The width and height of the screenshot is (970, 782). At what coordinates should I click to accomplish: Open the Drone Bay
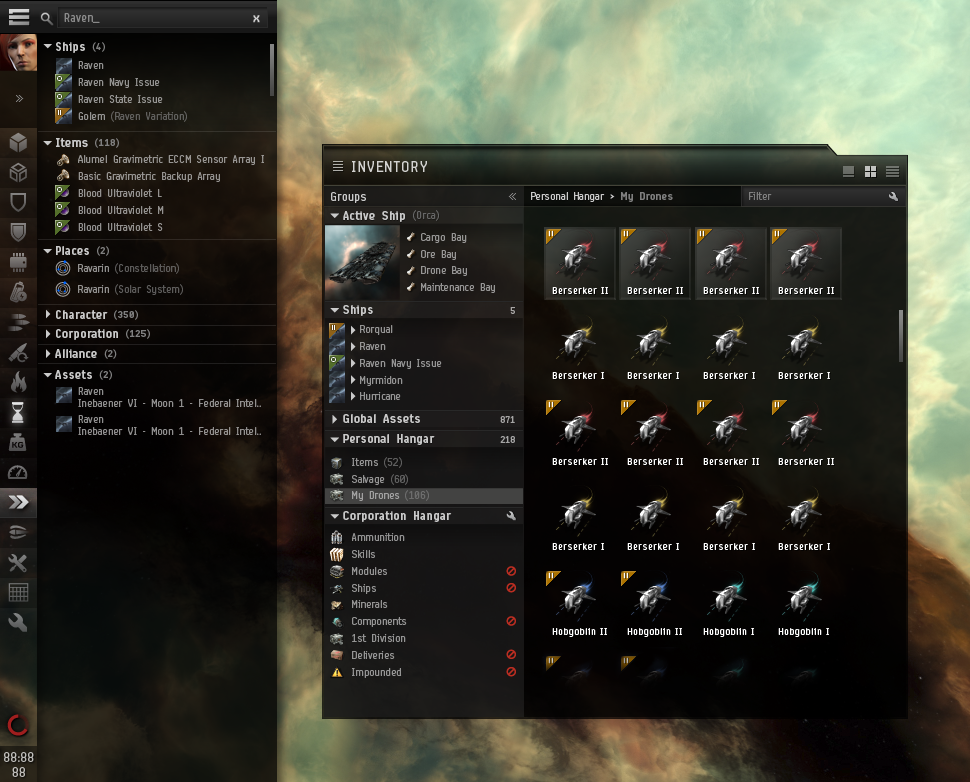[444, 270]
